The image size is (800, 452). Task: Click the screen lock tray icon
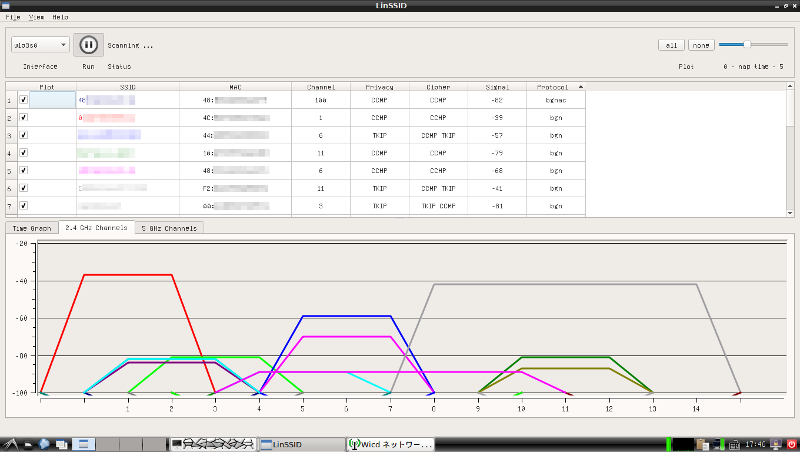(x=776, y=444)
